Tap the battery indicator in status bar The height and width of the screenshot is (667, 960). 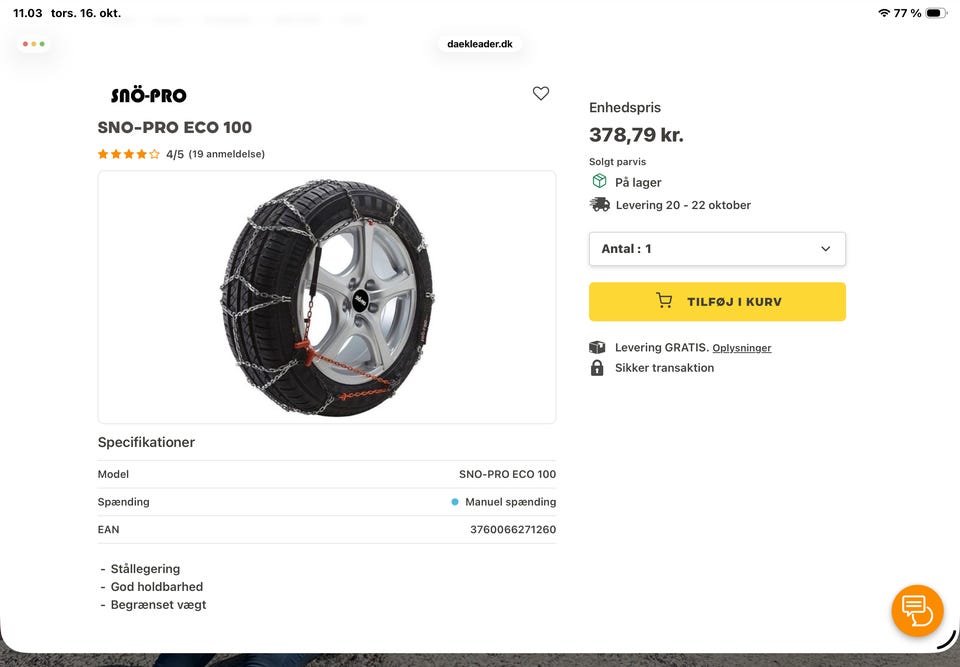(935, 13)
